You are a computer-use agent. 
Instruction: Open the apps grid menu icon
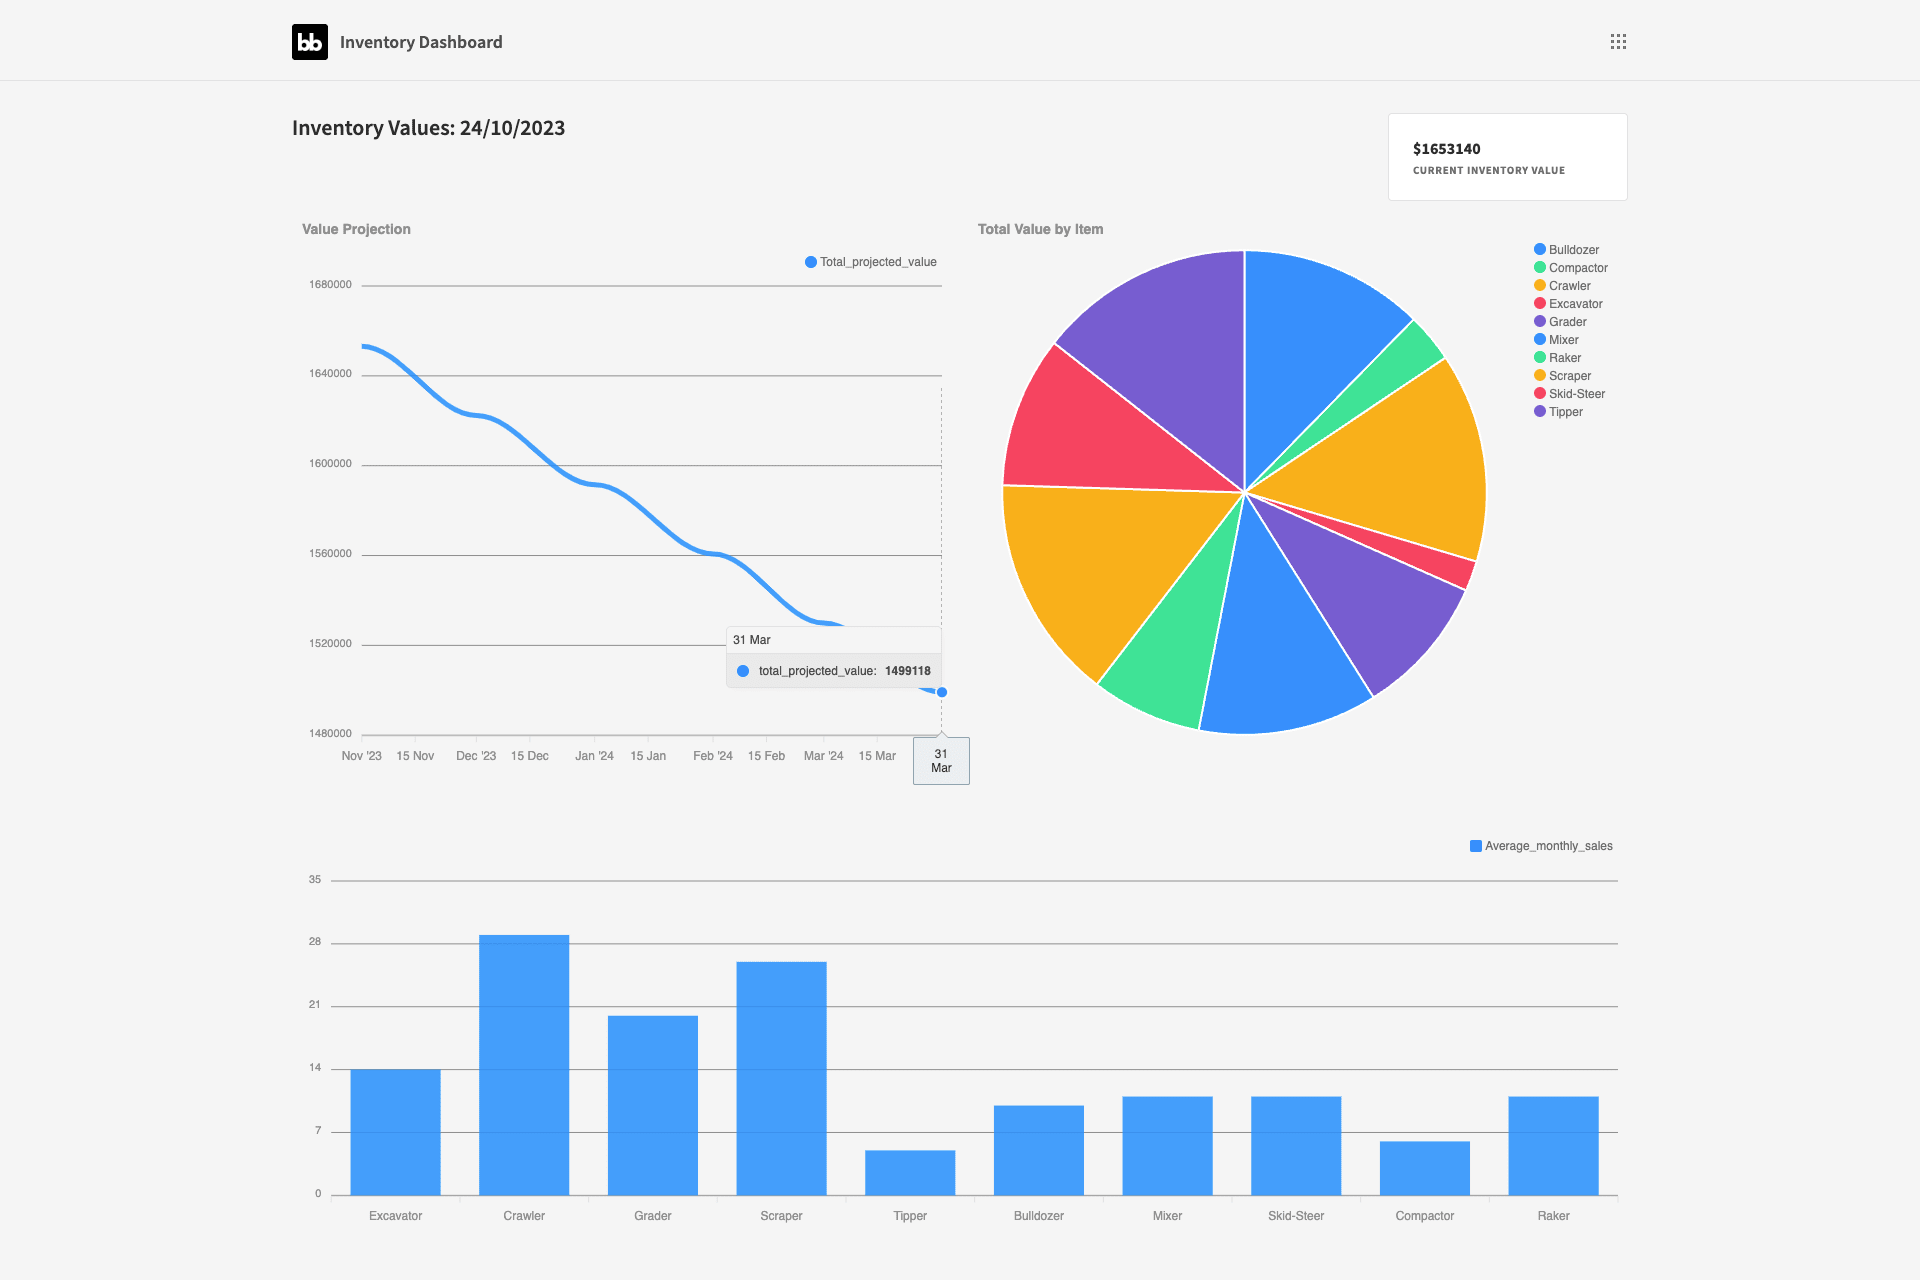(1618, 42)
